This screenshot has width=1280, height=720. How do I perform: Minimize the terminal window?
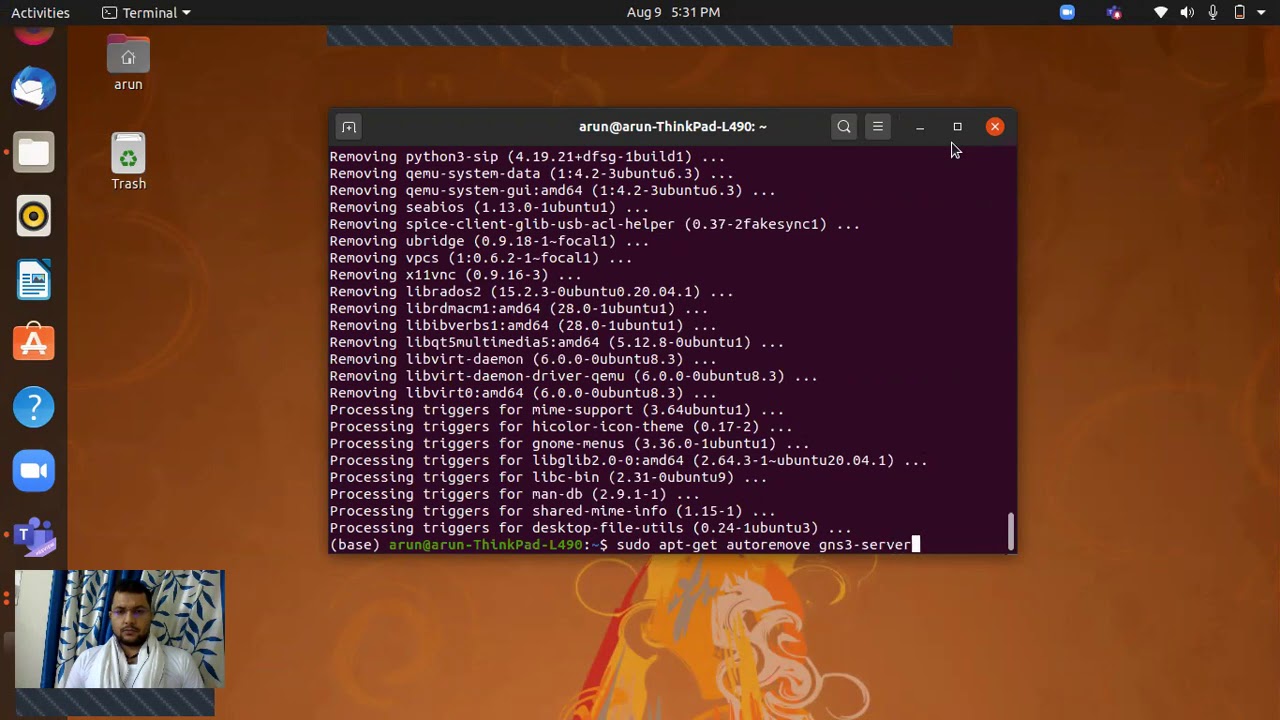[x=920, y=127]
